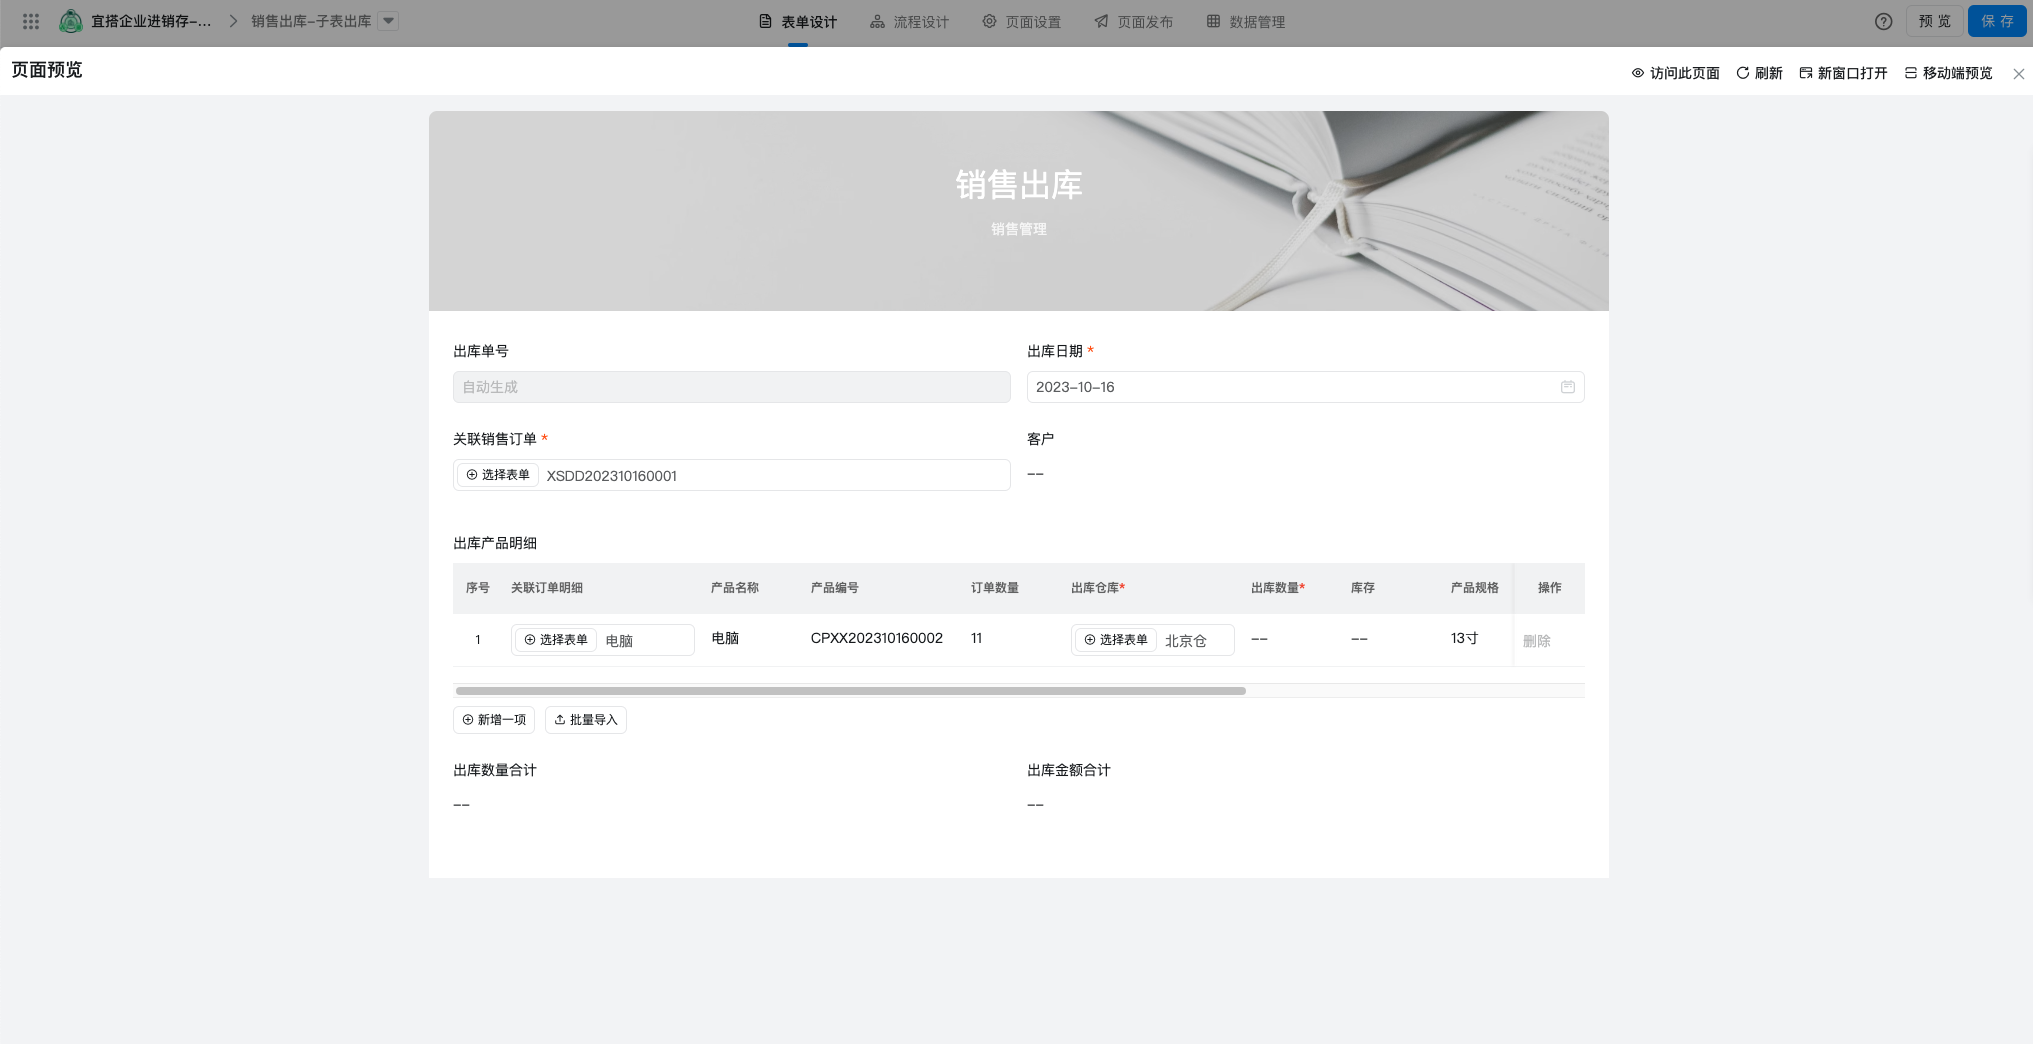
Task: Click 删除 in the row operation column
Action: (1536, 641)
